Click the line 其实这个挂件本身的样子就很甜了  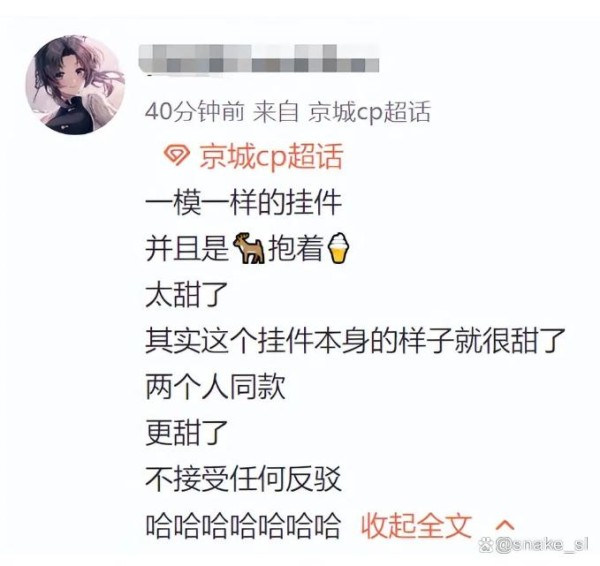pyautogui.click(x=355, y=340)
